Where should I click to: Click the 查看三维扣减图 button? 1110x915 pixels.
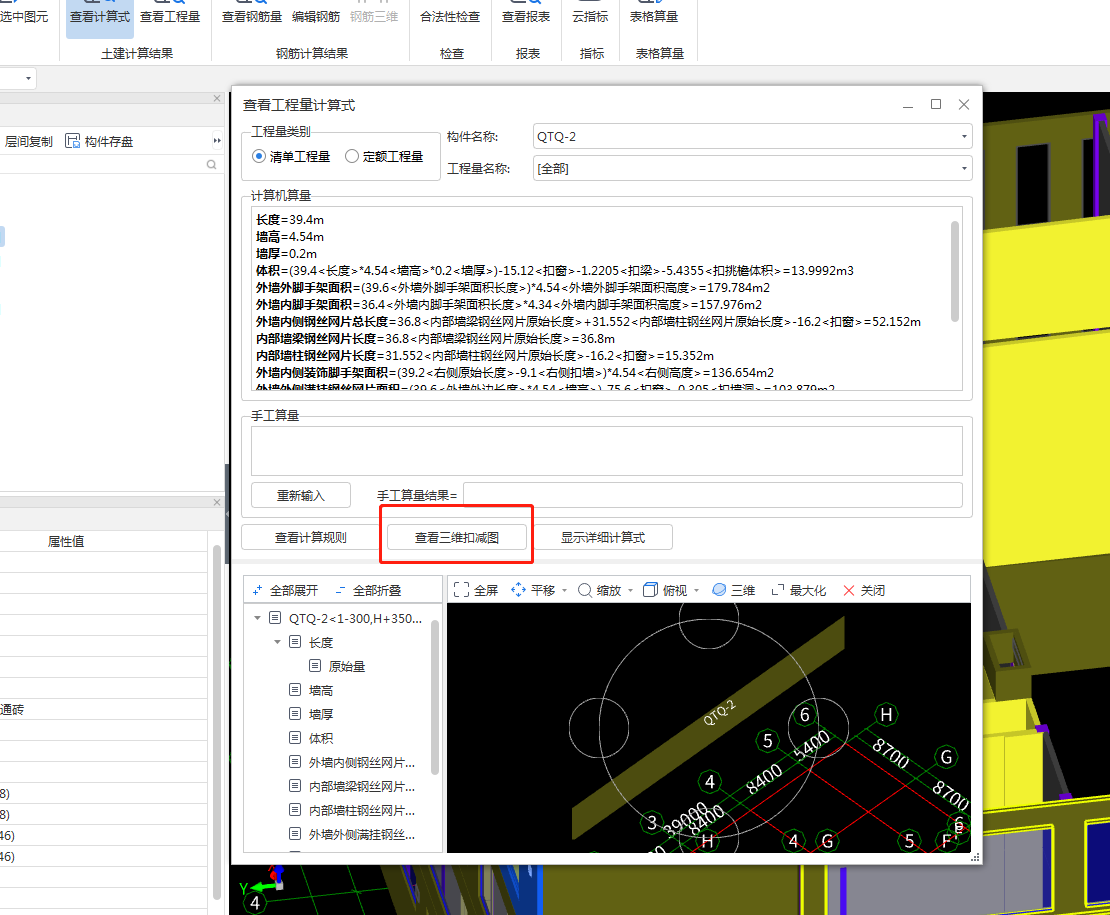tap(457, 538)
